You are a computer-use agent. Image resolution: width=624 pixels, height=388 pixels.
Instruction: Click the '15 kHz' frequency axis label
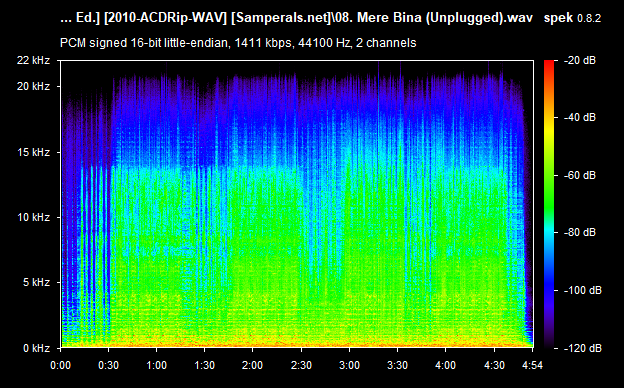33,152
